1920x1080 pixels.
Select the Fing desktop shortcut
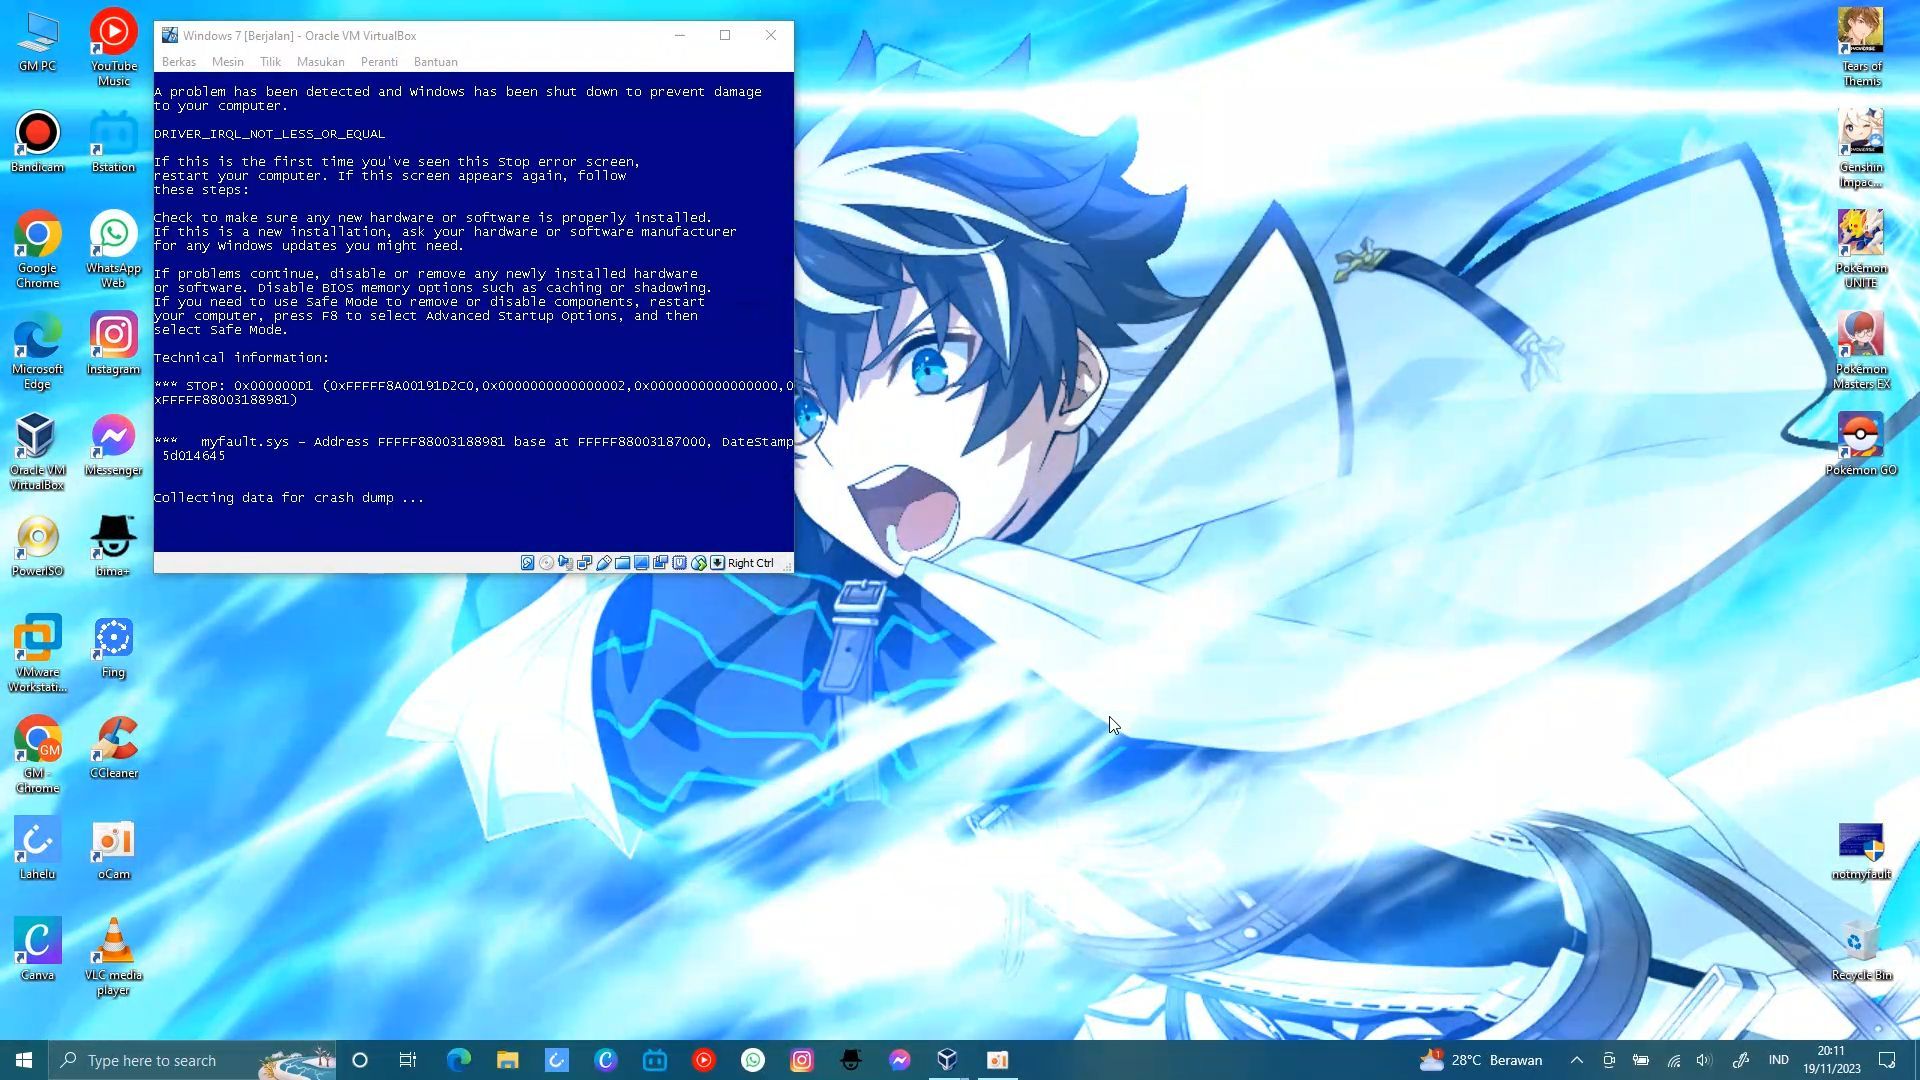click(114, 647)
